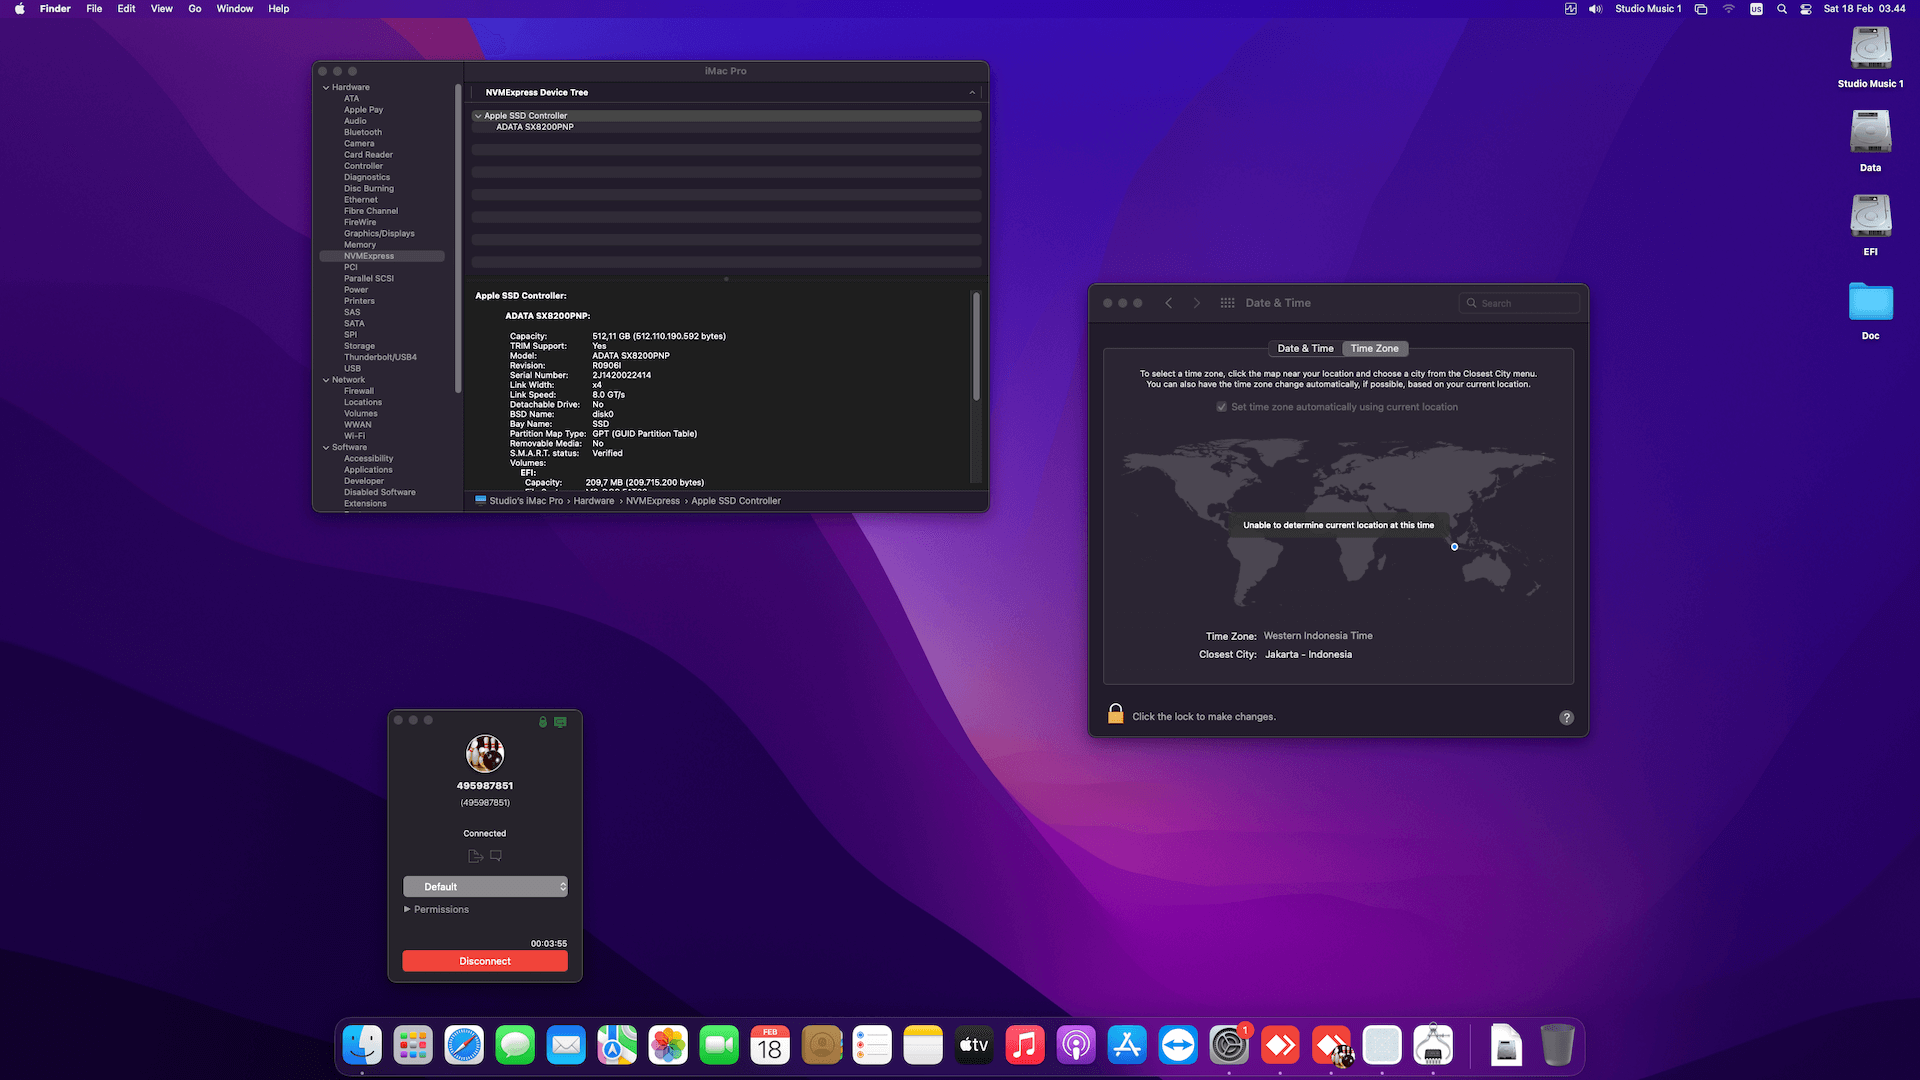Click the Spotlight search icon in the menu bar
The width and height of the screenshot is (1920, 1080).
coord(1782,9)
